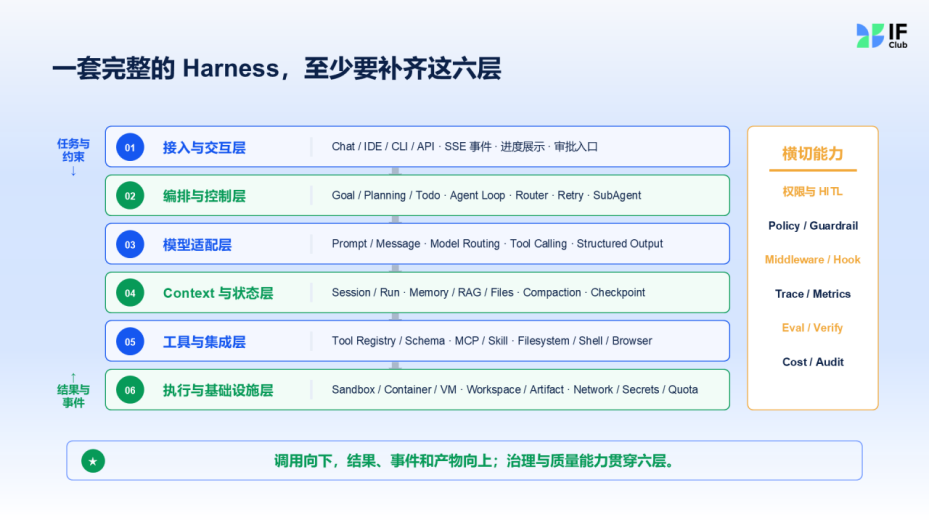Click the green 04 number badge

(x=130, y=293)
